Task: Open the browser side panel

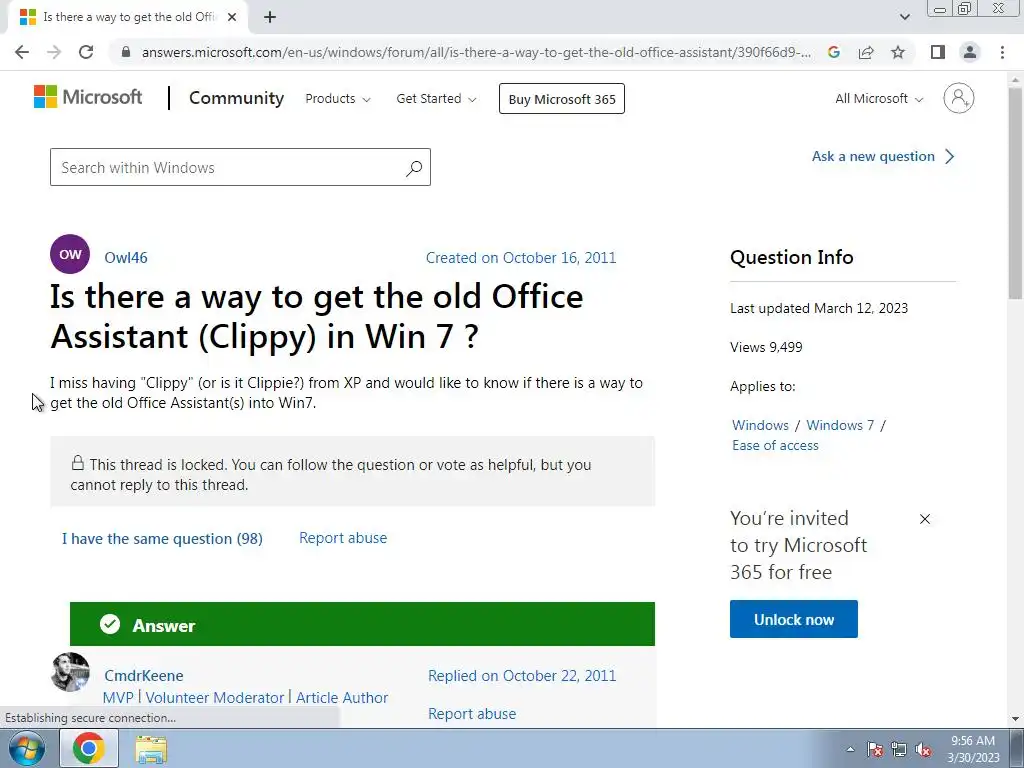Action: (x=938, y=52)
